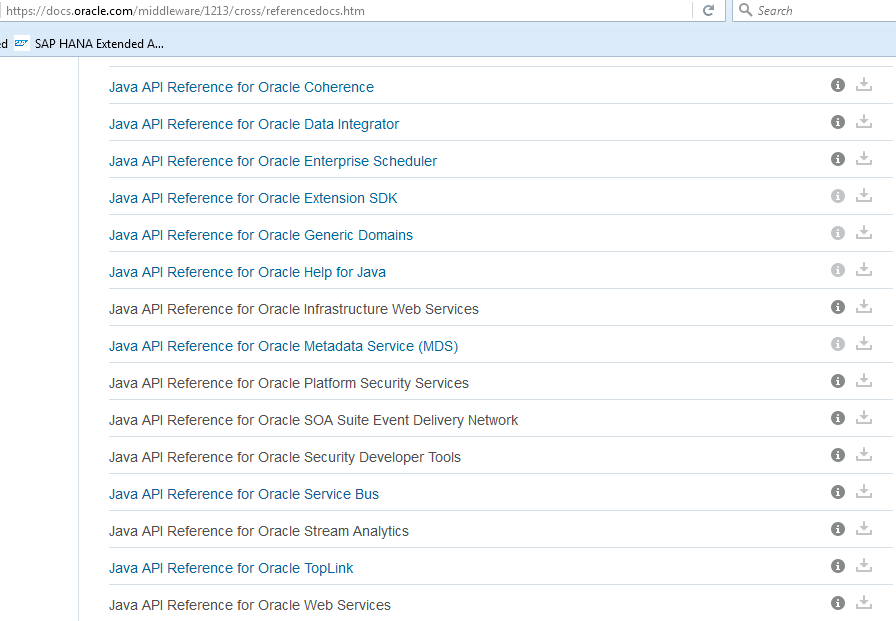This screenshot has width=896, height=621.
Task: Show info for Platform Security Services
Action: click(838, 381)
